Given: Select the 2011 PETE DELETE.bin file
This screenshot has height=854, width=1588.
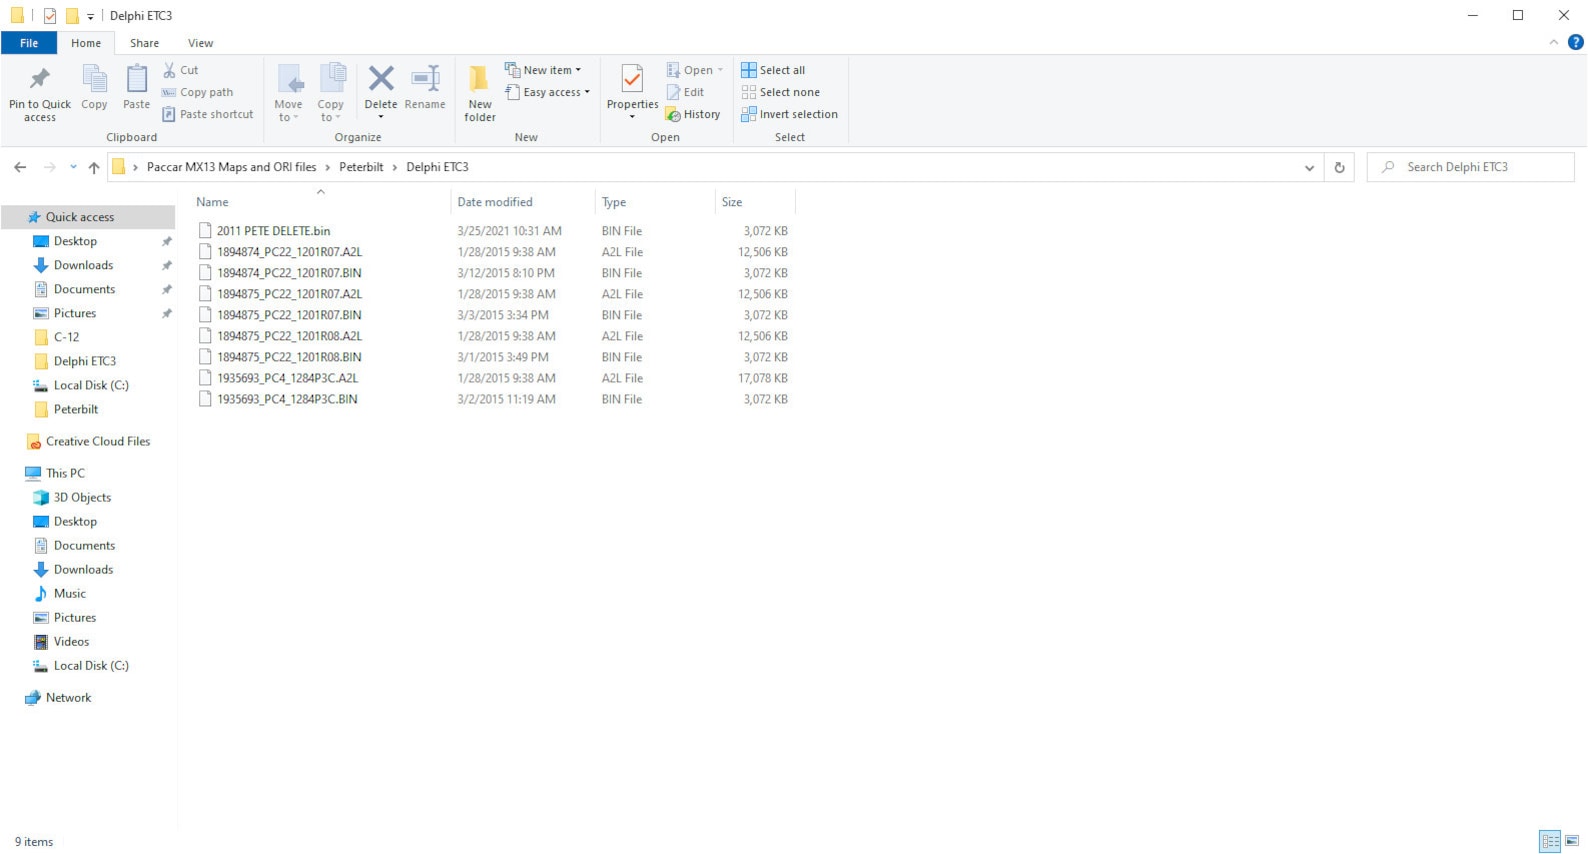Looking at the screenshot, I should 273,231.
